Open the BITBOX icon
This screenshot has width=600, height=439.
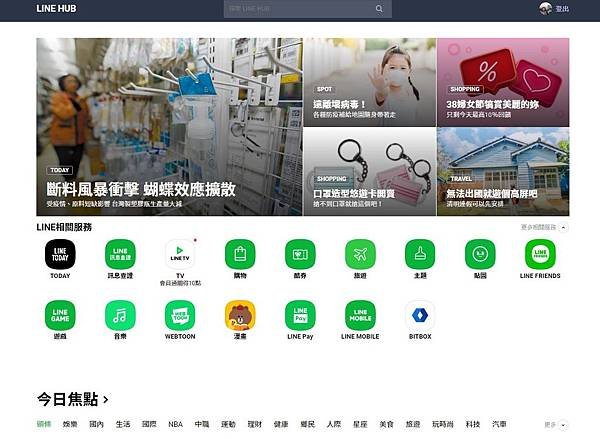tap(420, 315)
